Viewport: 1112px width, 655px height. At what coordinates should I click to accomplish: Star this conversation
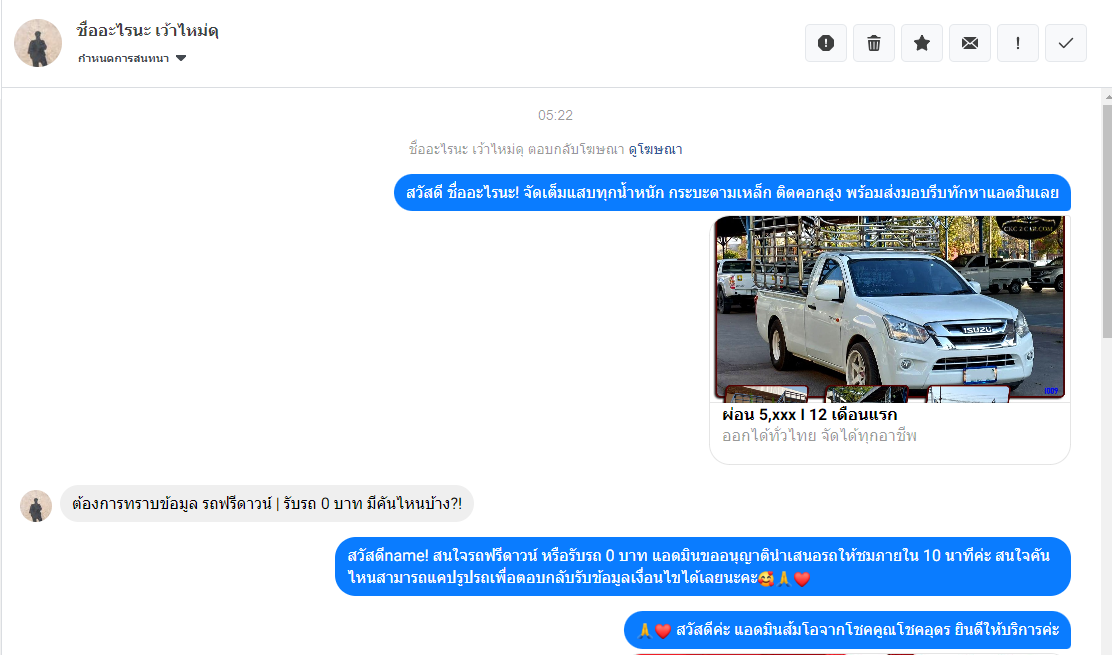coord(922,43)
